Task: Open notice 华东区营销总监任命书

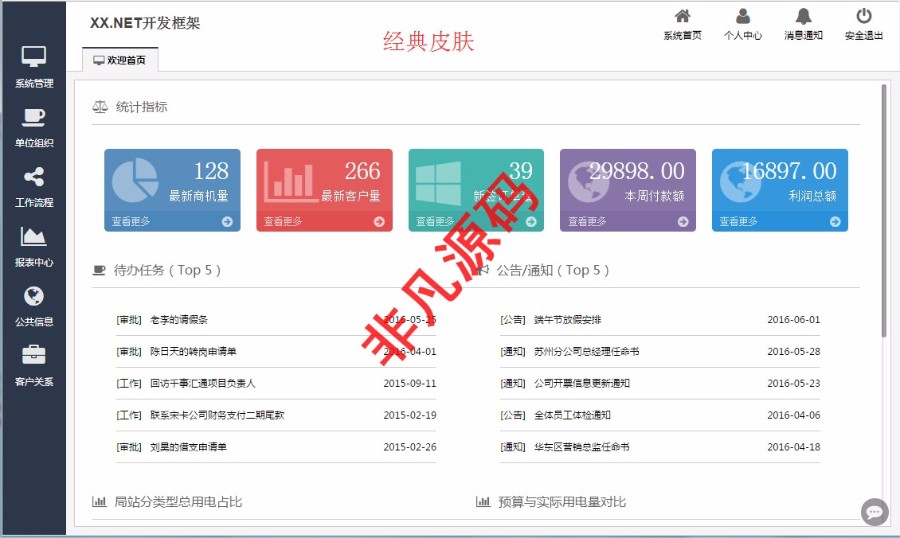Action: tap(582, 447)
